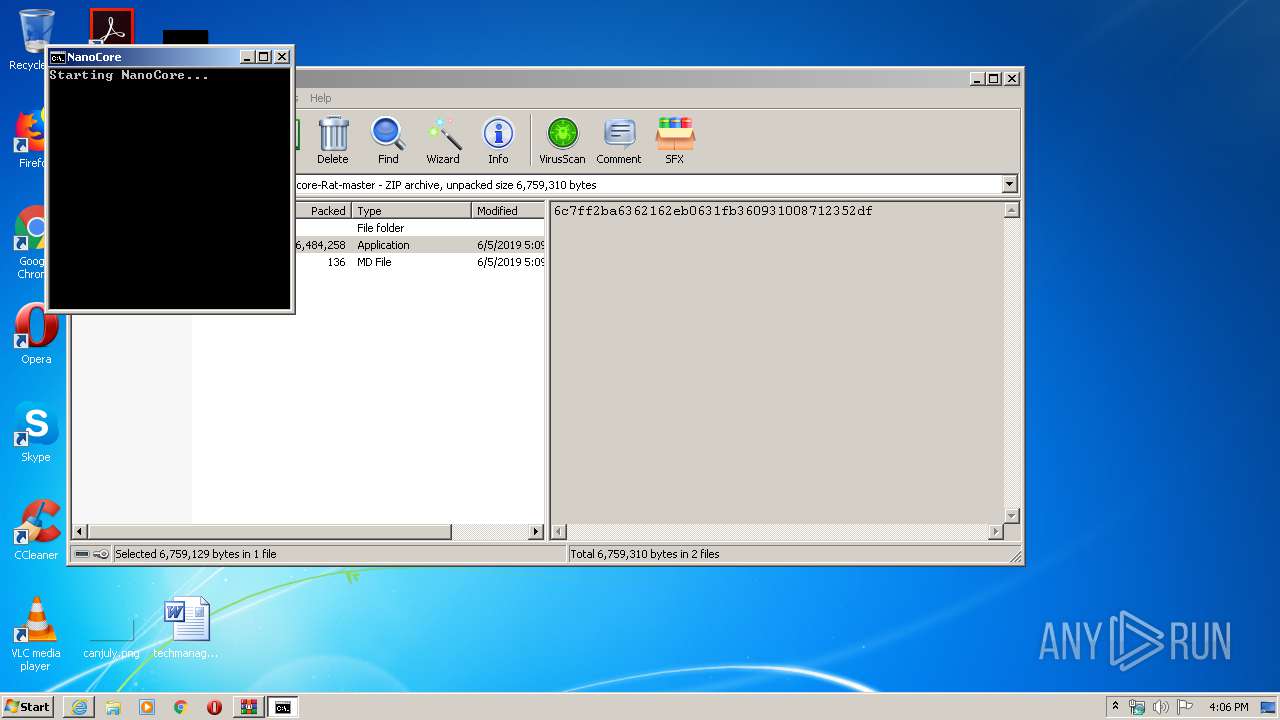Click the volume icon in the system tray
The width and height of the screenshot is (1280, 720).
(1160, 707)
